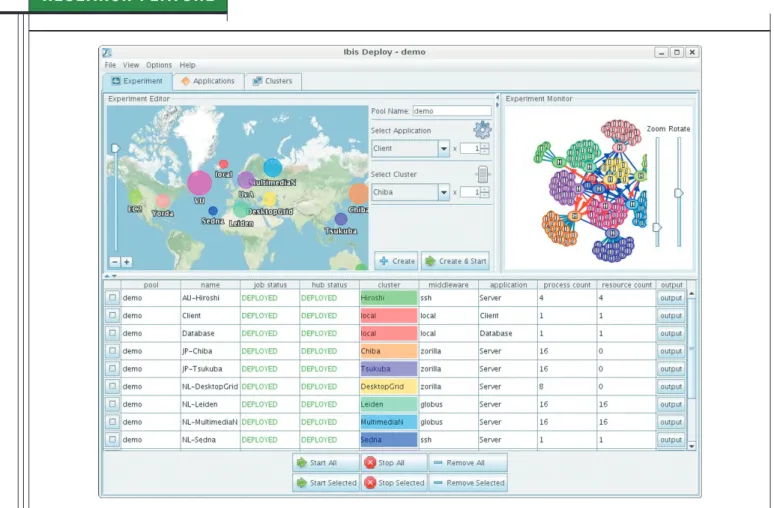Screen dimensions: 774x508
Task: Click the cluster server icon beside Select Cluster
Action: click(x=483, y=174)
